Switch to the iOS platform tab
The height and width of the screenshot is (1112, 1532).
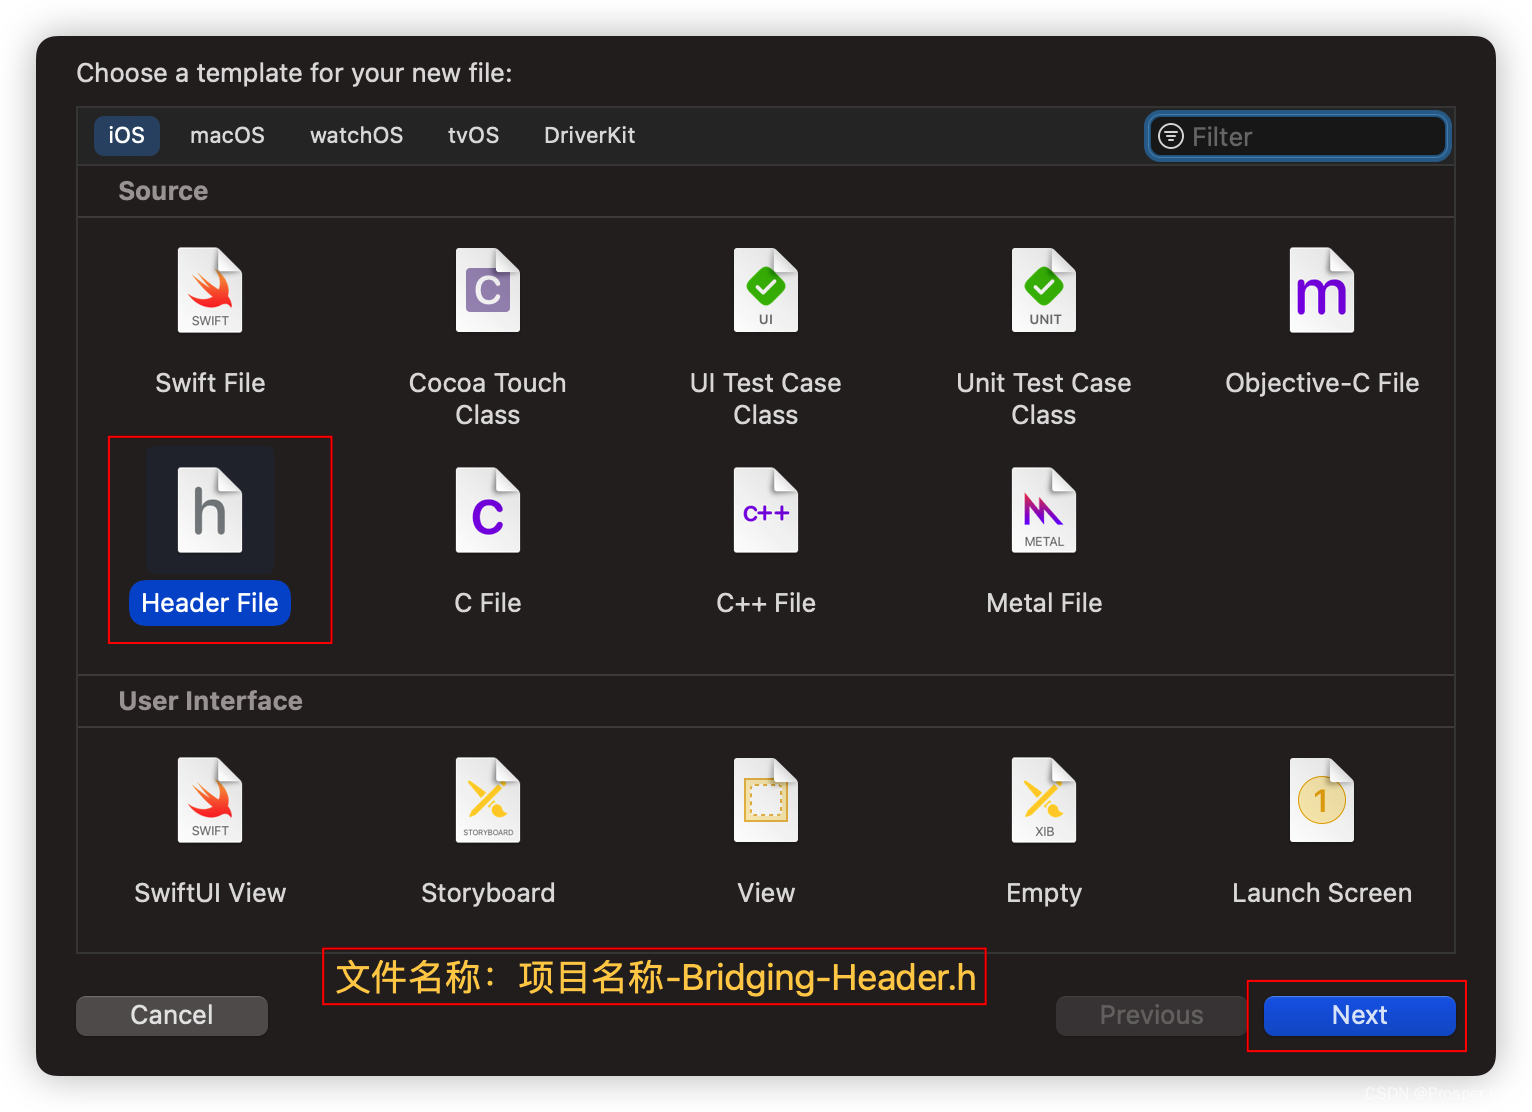click(127, 135)
